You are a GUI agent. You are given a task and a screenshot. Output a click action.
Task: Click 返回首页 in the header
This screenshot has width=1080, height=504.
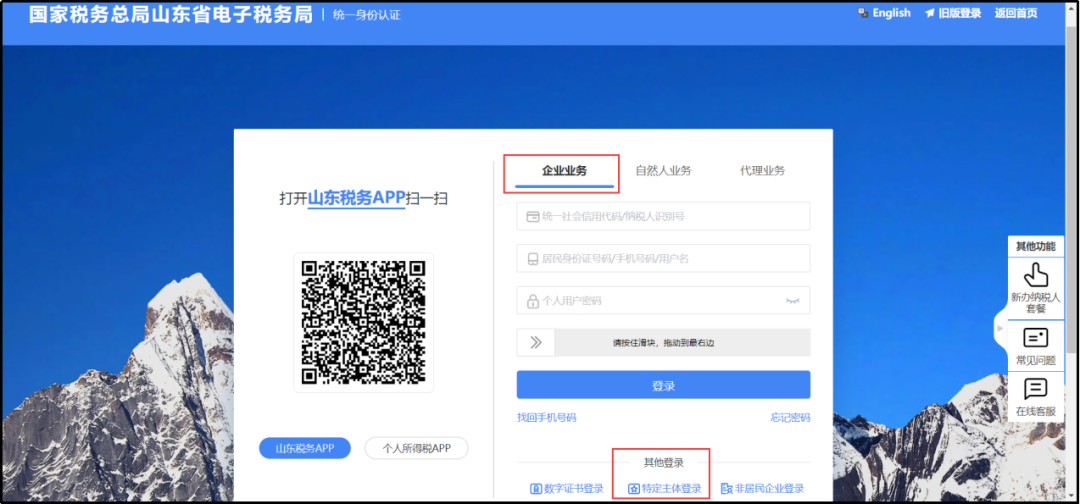pyautogui.click(x=1016, y=13)
